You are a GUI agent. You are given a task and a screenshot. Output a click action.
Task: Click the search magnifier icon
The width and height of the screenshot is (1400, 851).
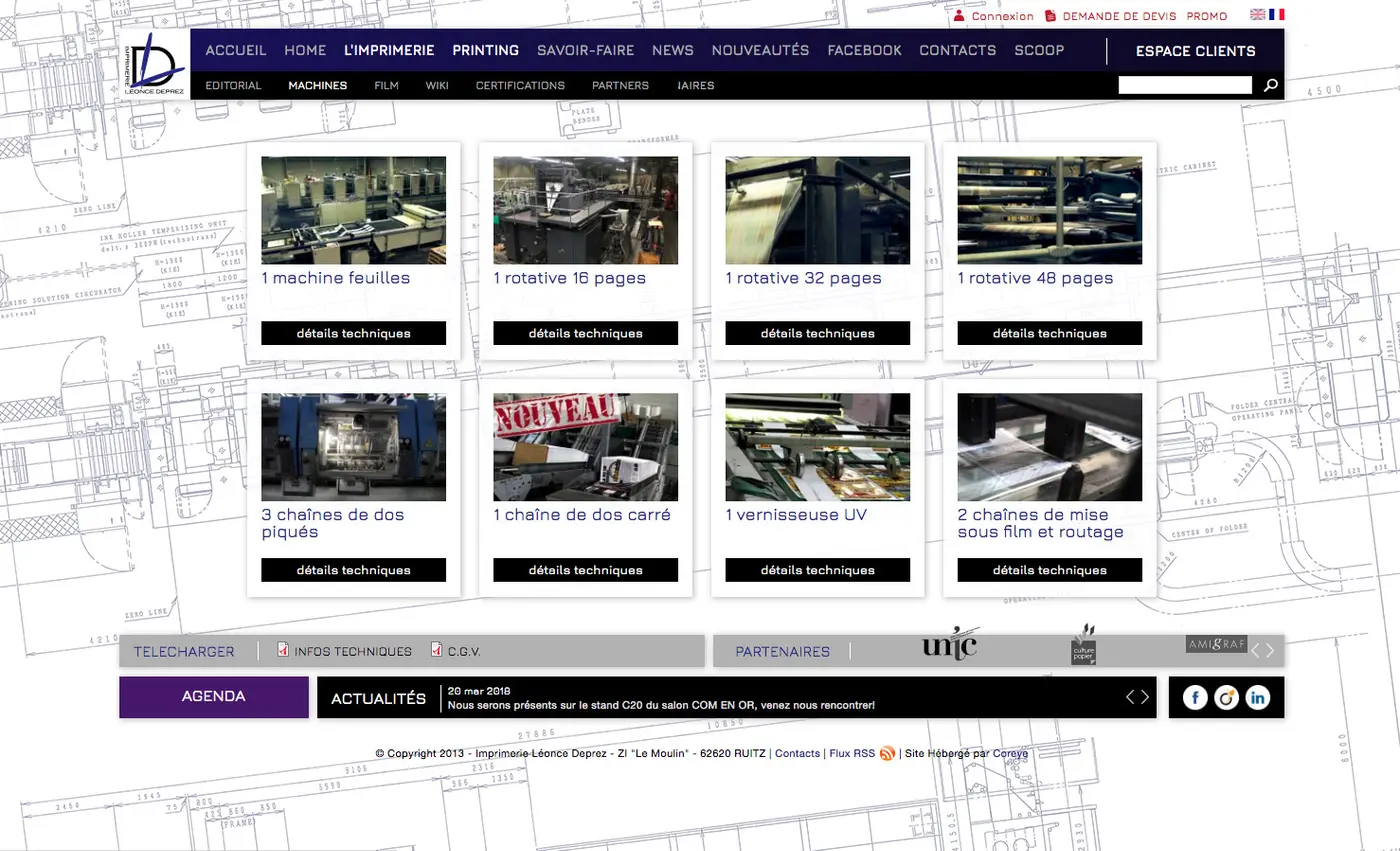pyautogui.click(x=1270, y=85)
